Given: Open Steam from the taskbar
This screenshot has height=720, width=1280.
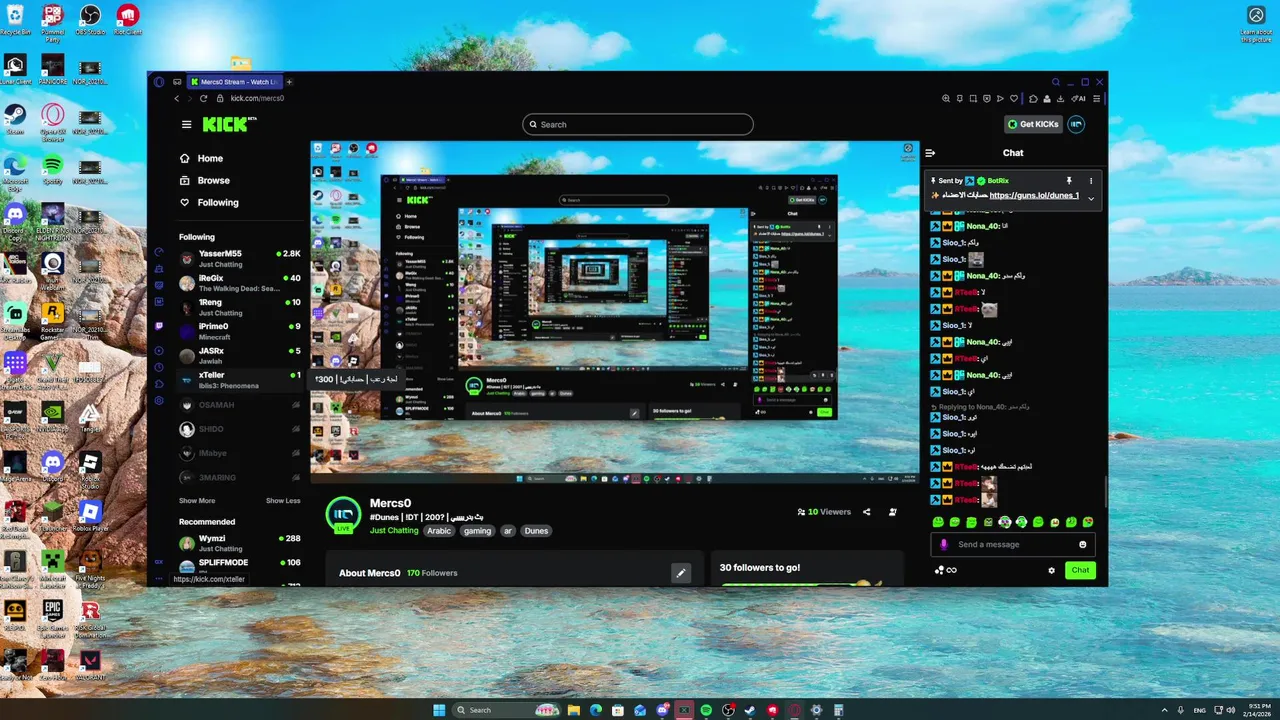Looking at the screenshot, I should tap(750, 710).
